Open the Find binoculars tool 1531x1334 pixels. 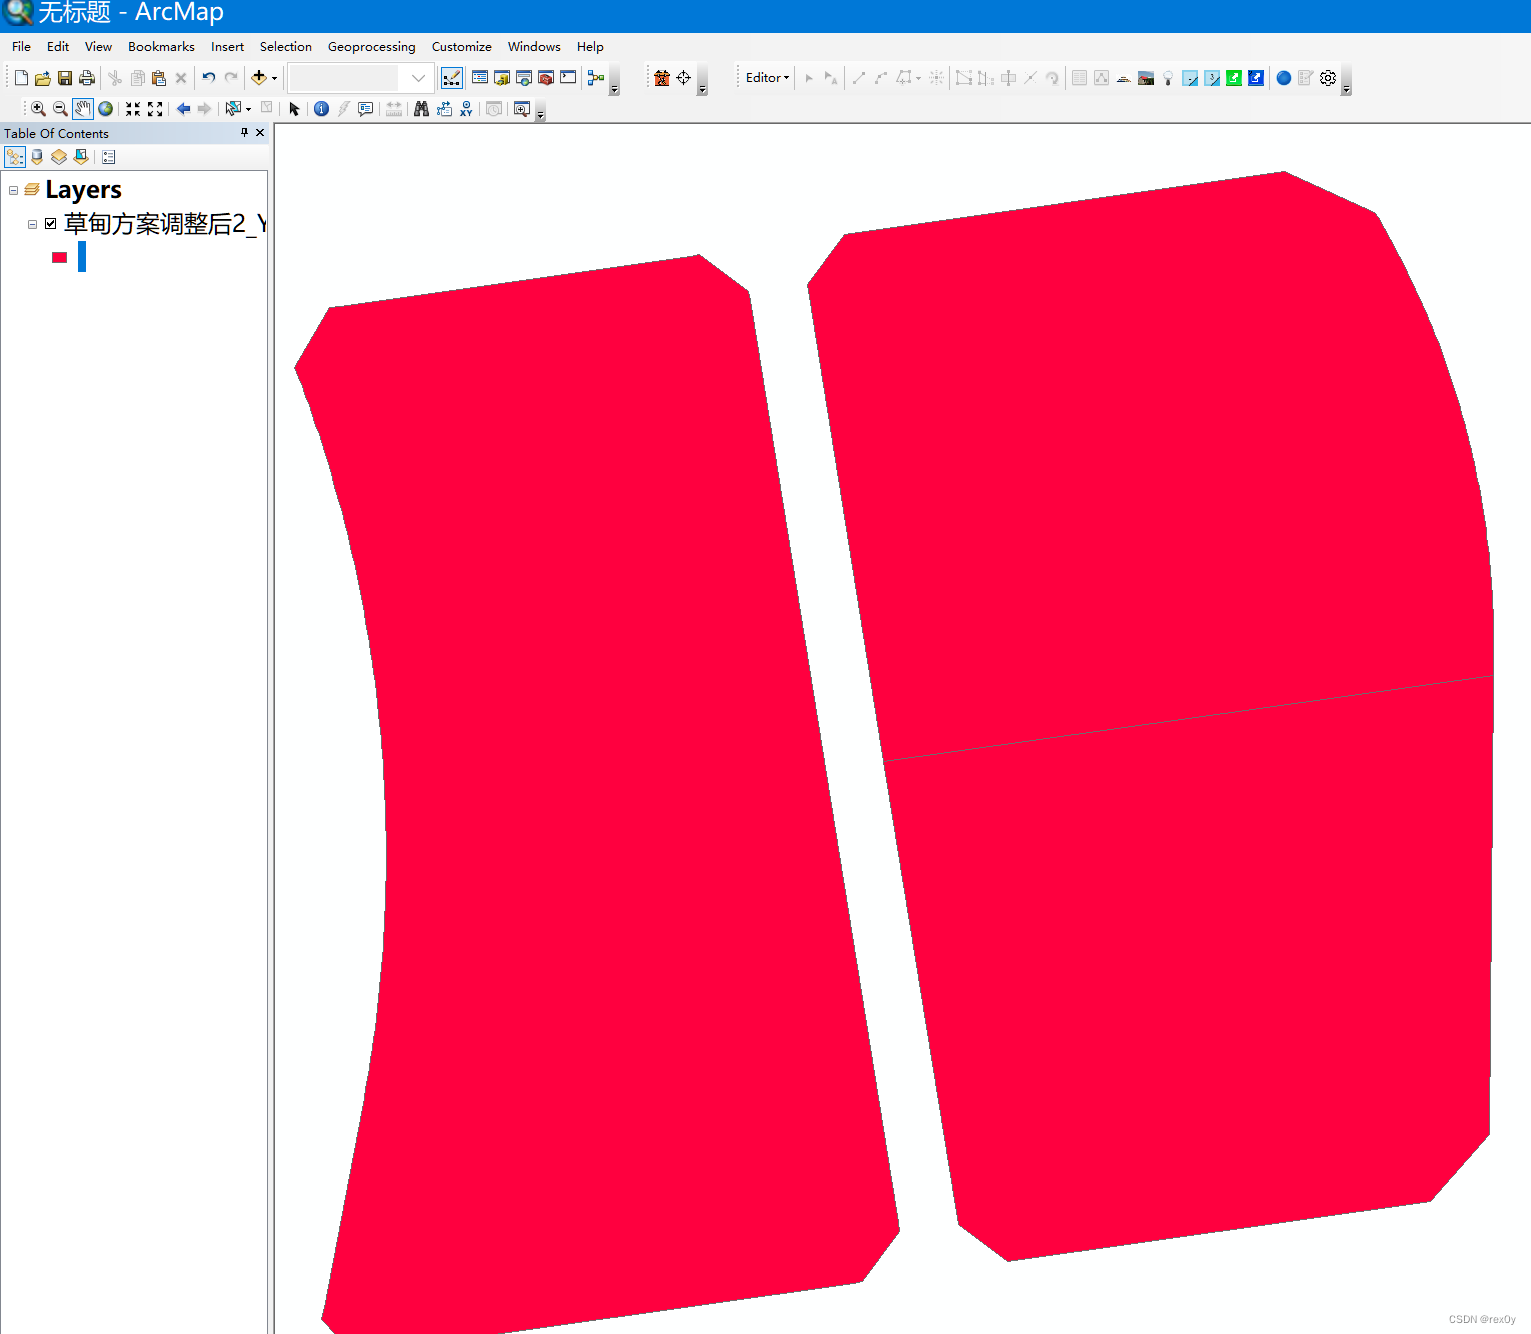(x=421, y=109)
